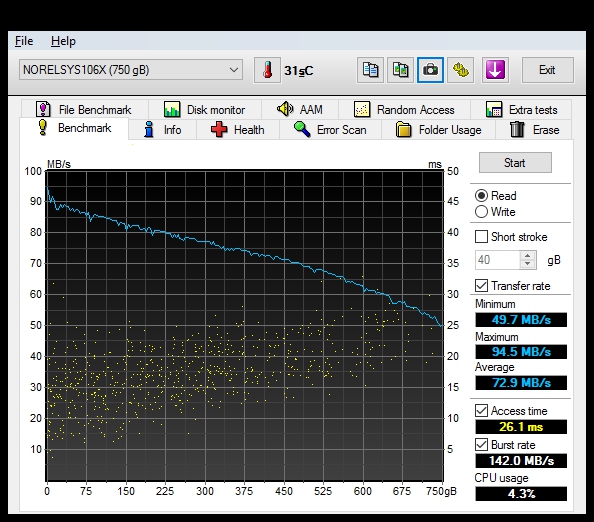Click the thermometer temperature icon
594x522 pixels.
267,70
